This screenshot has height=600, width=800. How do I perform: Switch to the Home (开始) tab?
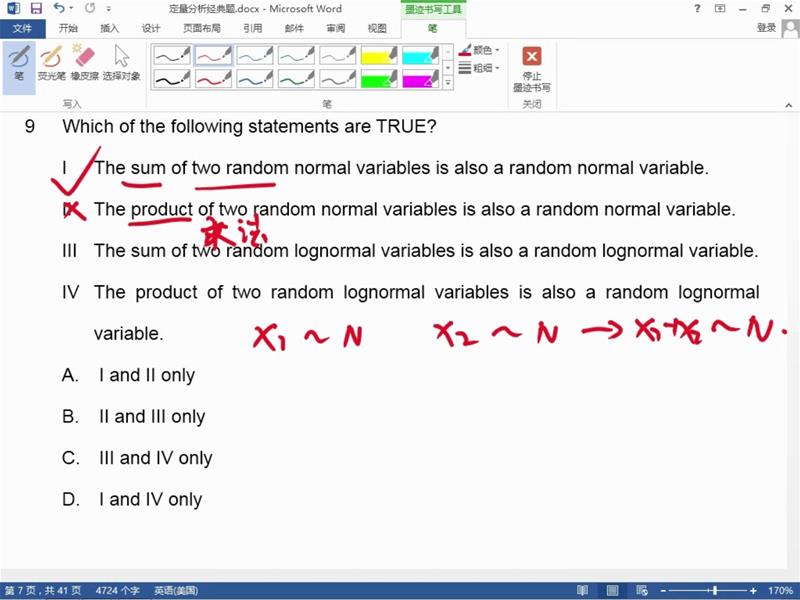pyautogui.click(x=68, y=29)
